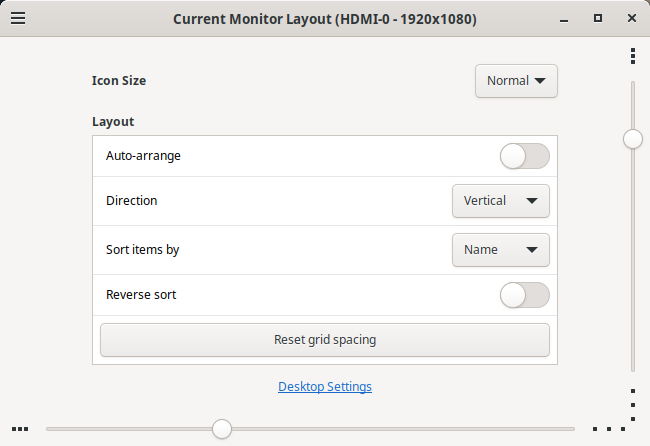Expand the Direction dropdown showing Vertical

[x=500, y=201]
